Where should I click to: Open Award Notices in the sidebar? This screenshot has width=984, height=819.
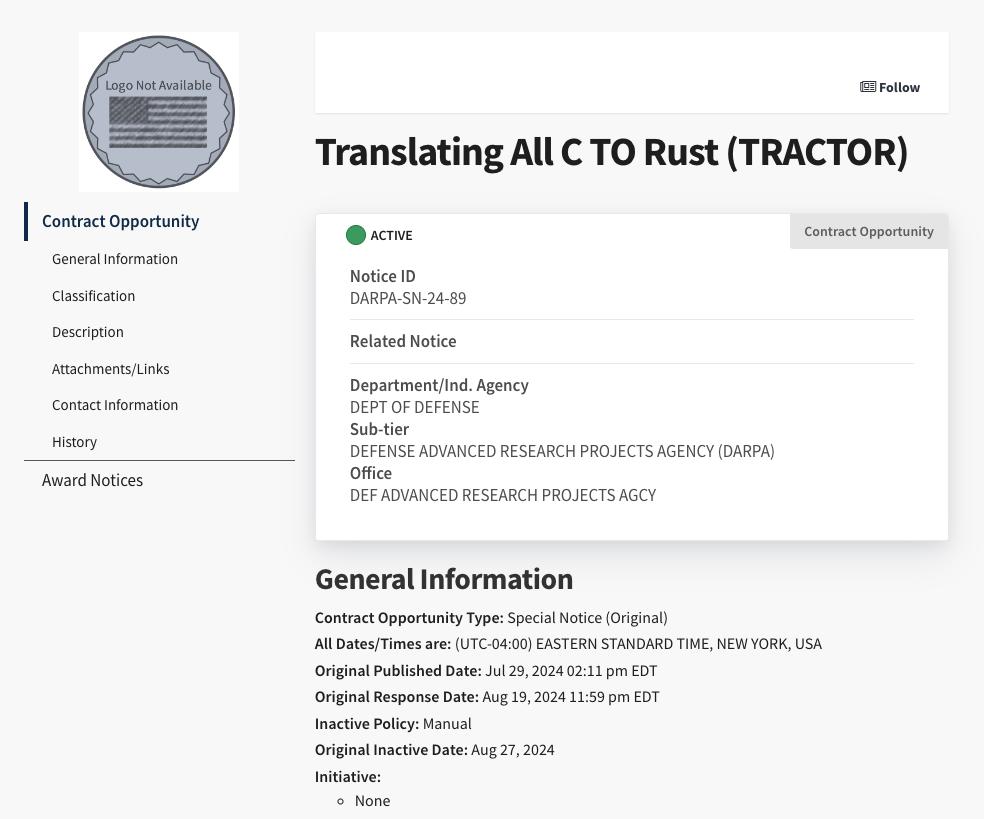click(x=92, y=480)
